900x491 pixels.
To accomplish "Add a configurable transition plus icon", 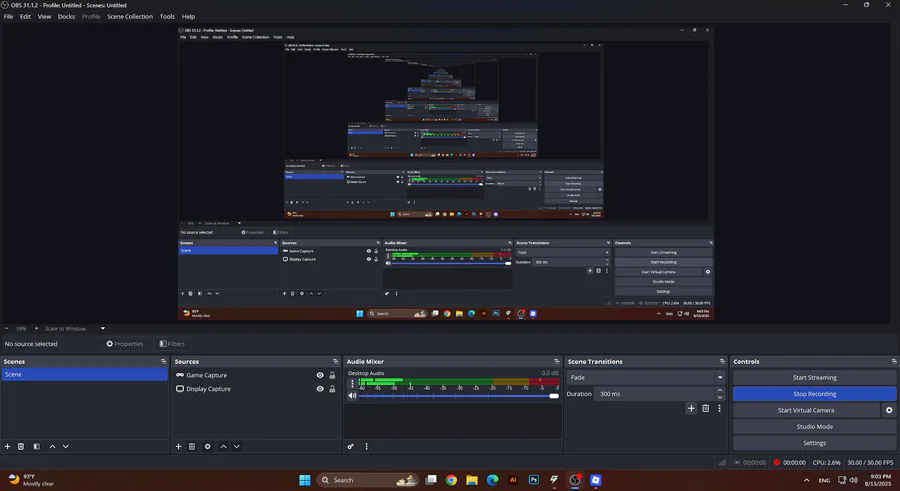I will [691, 408].
